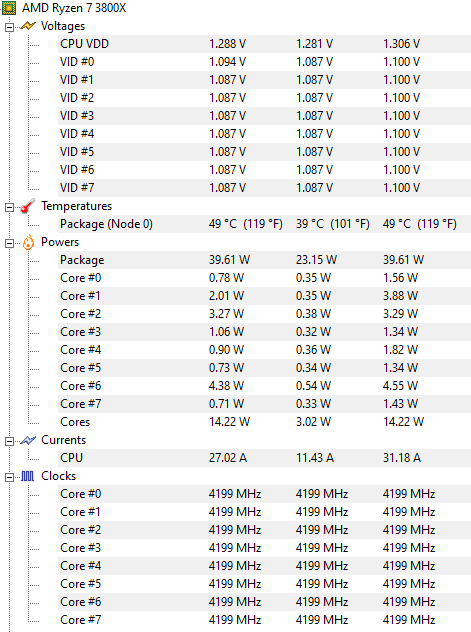Select the Package power row label
This screenshot has width=471, height=632.
82,260
